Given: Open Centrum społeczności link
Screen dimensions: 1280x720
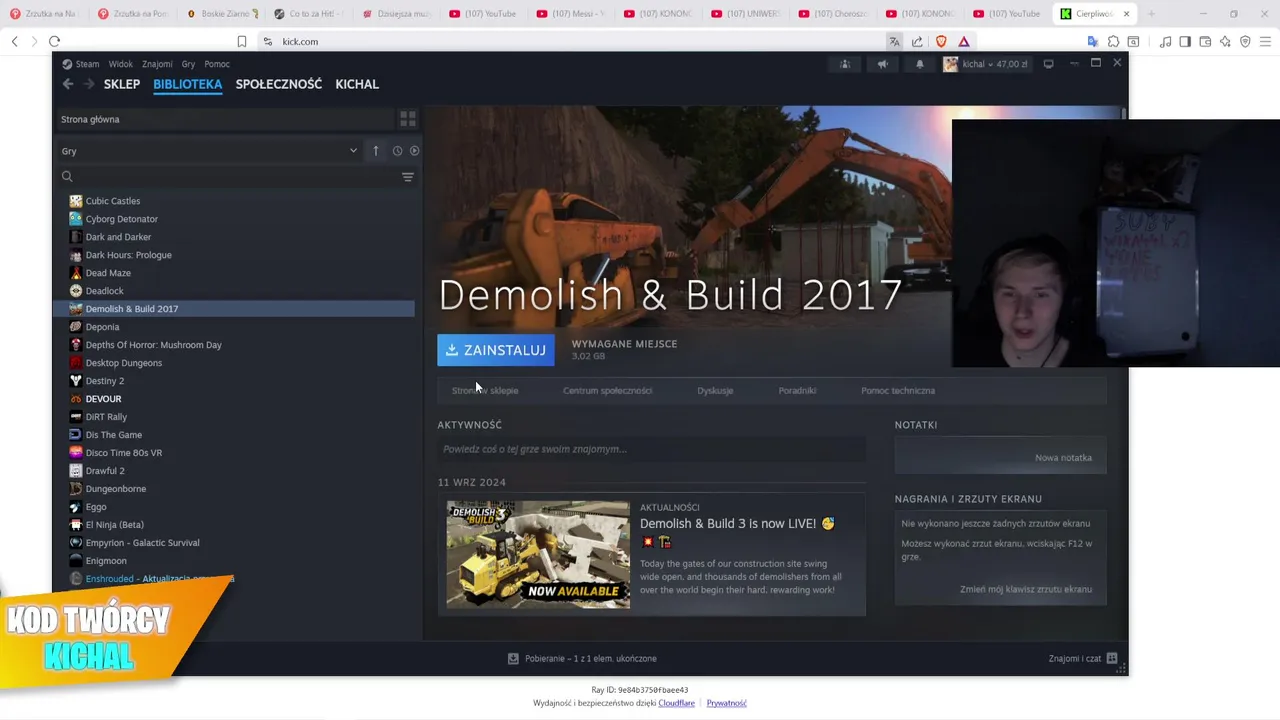Looking at the screenshot, I should coord(607,390).
